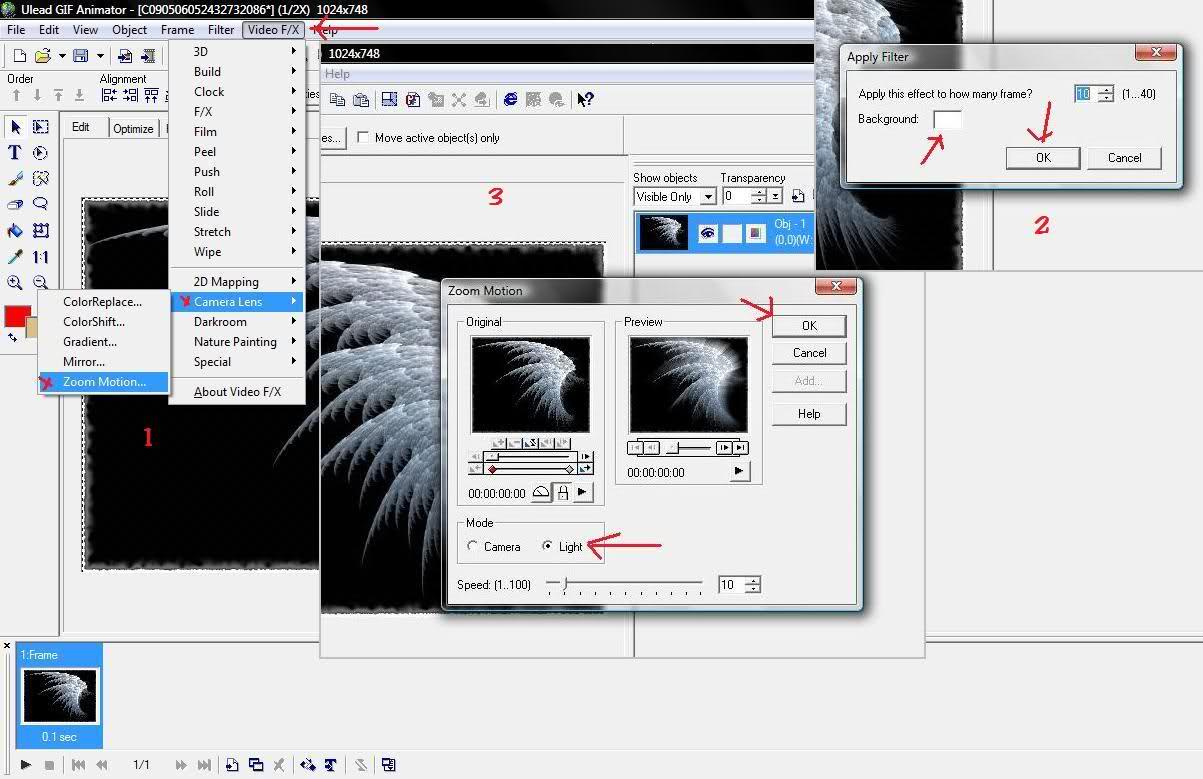Screen dimensions: 1203x779
Task: Switch to the Optimize tab
Action: 133,128
